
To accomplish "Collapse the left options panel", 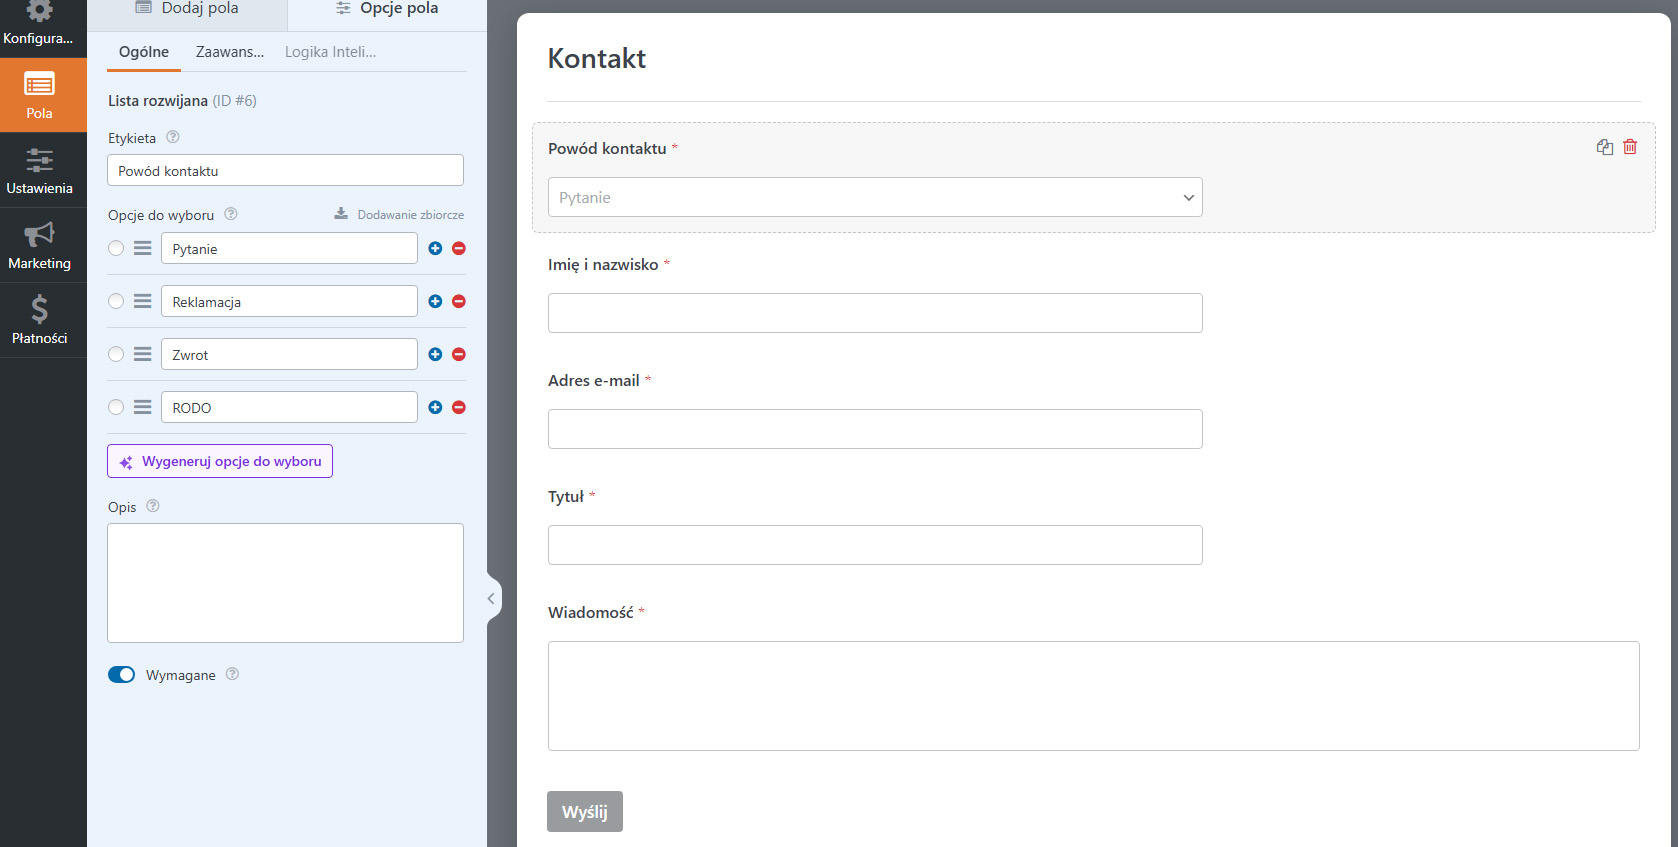I will 491,599.
